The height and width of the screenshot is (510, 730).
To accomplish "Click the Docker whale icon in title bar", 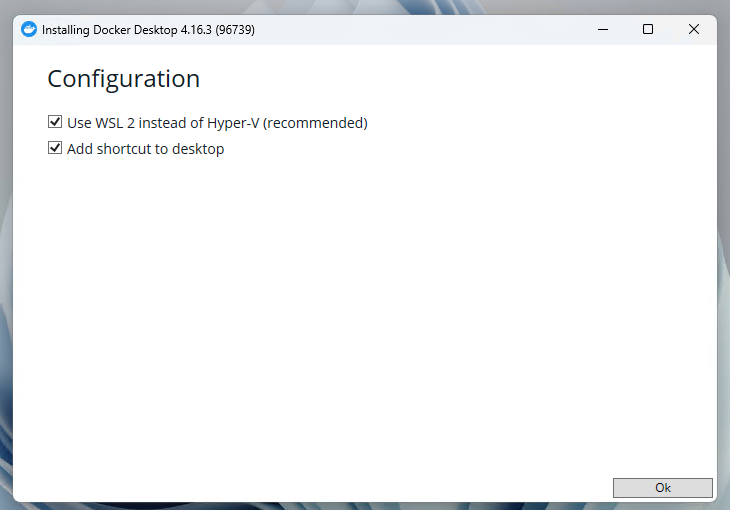I will coord(29,29).
